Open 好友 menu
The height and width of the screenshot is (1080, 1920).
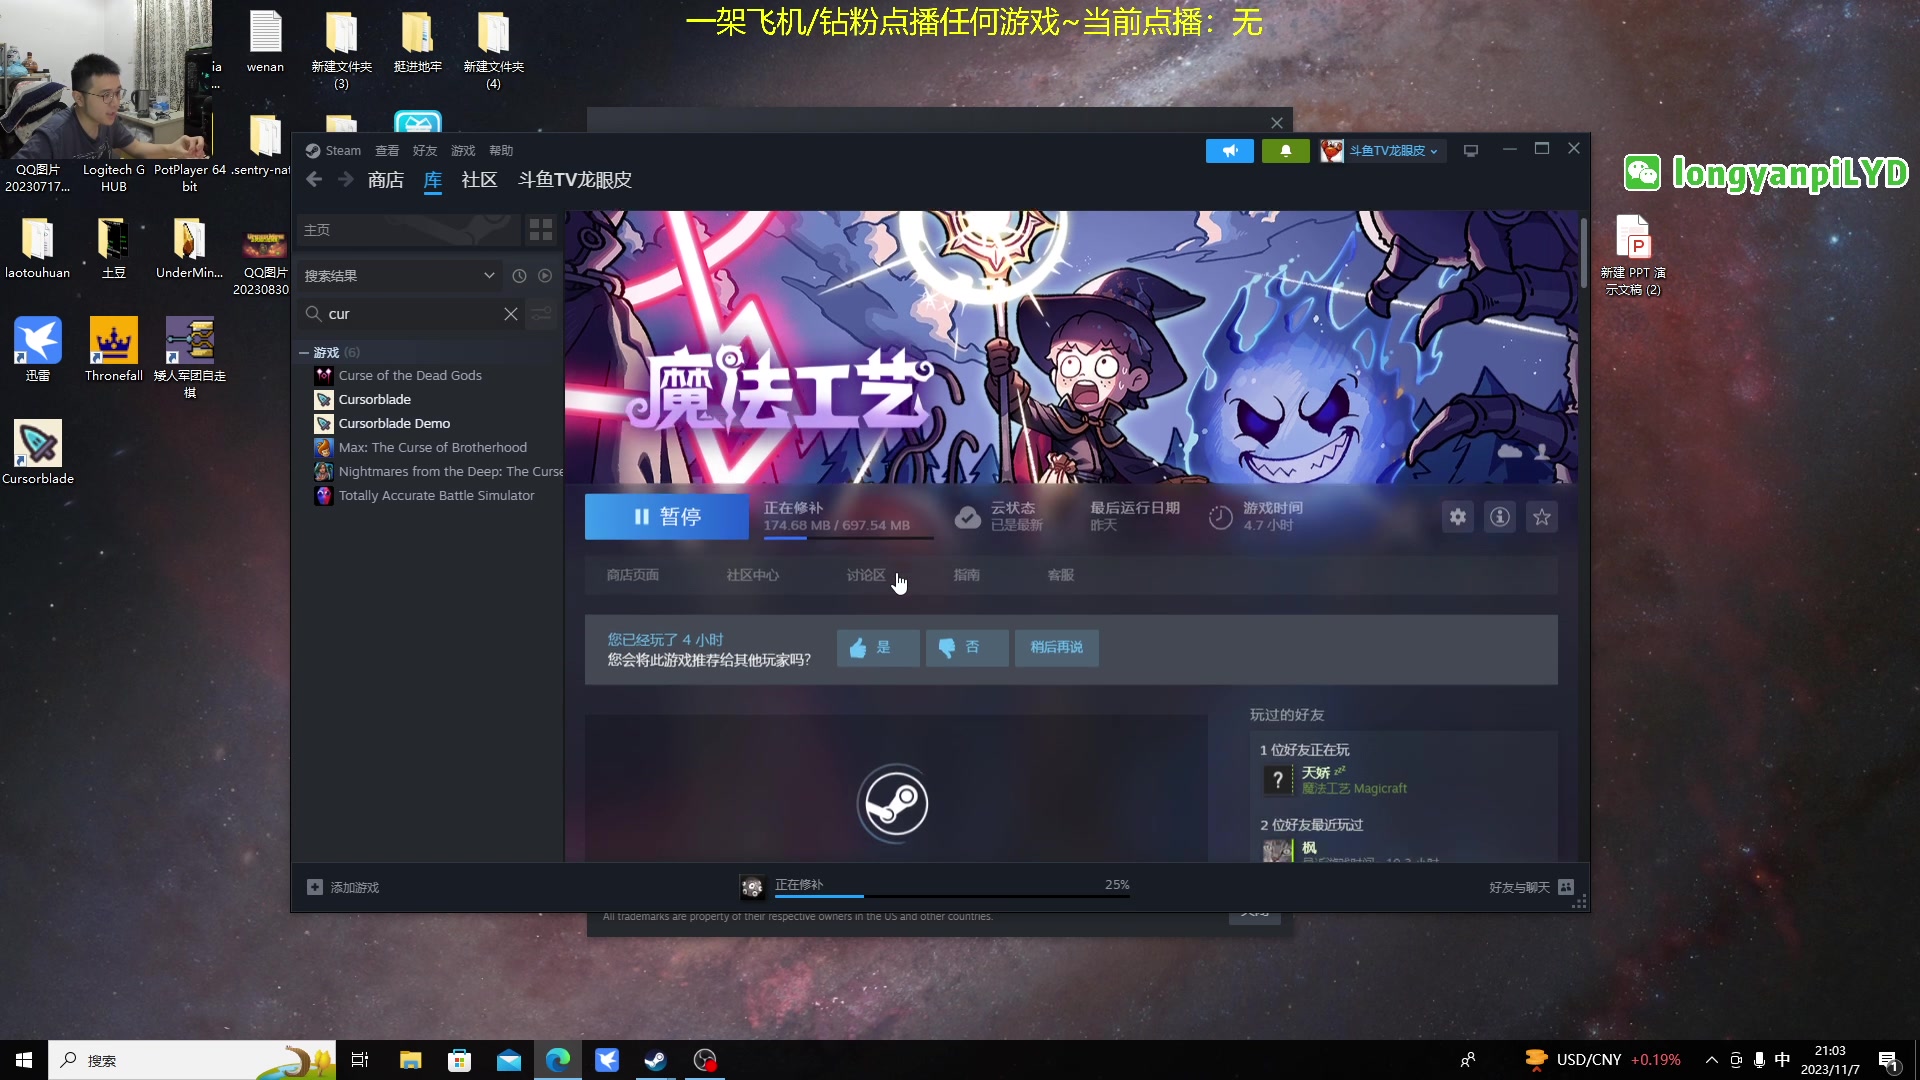(x=425, y=151)
